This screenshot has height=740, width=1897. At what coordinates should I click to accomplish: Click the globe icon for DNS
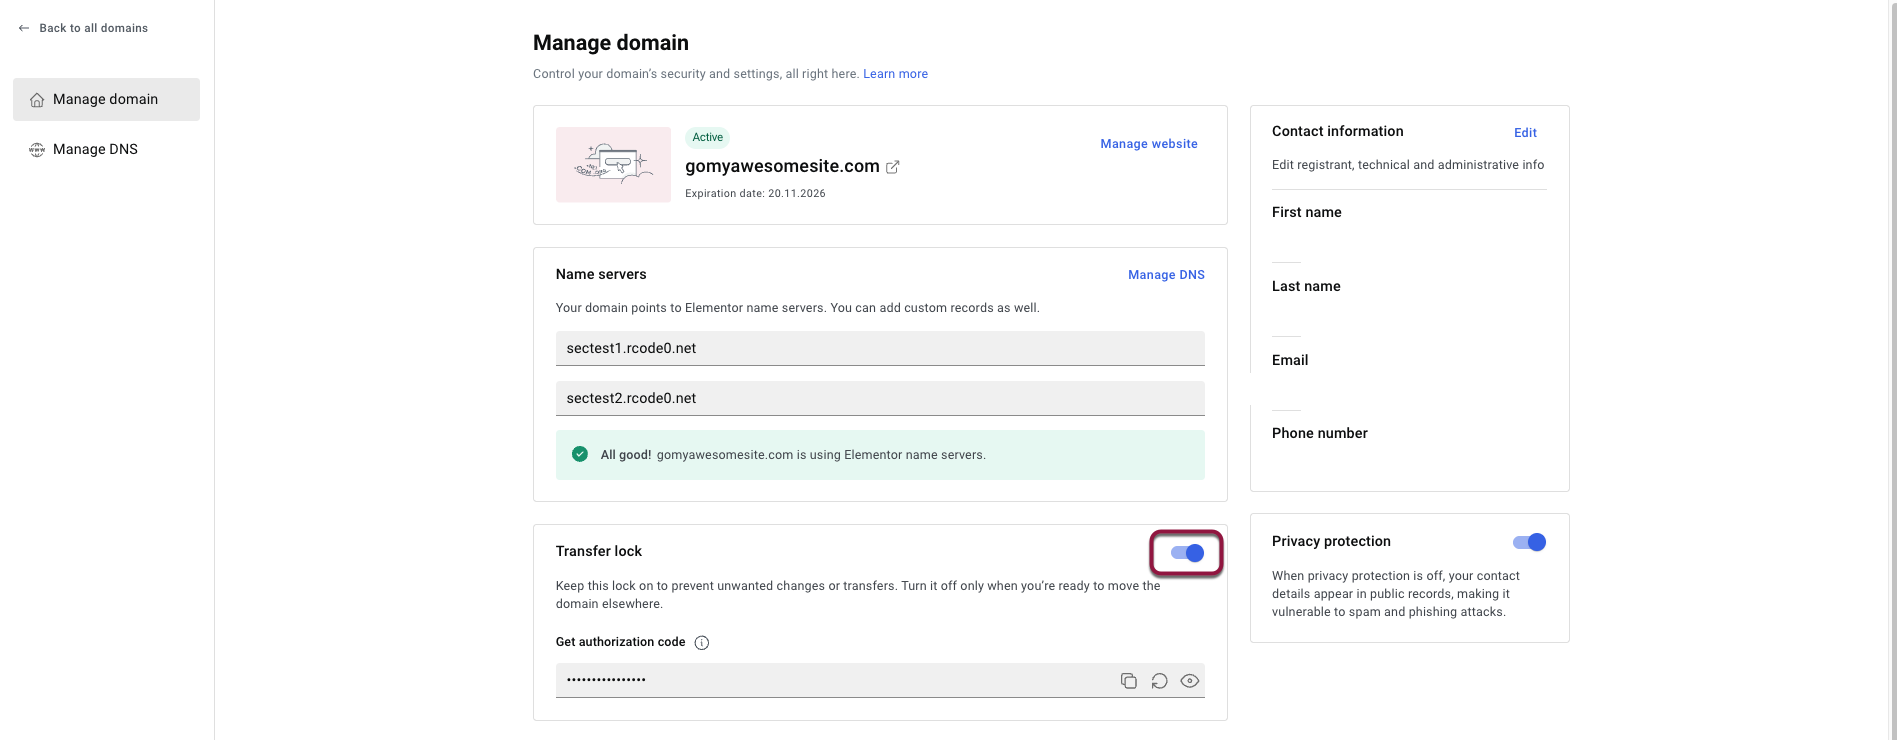(x=37, y=150)
